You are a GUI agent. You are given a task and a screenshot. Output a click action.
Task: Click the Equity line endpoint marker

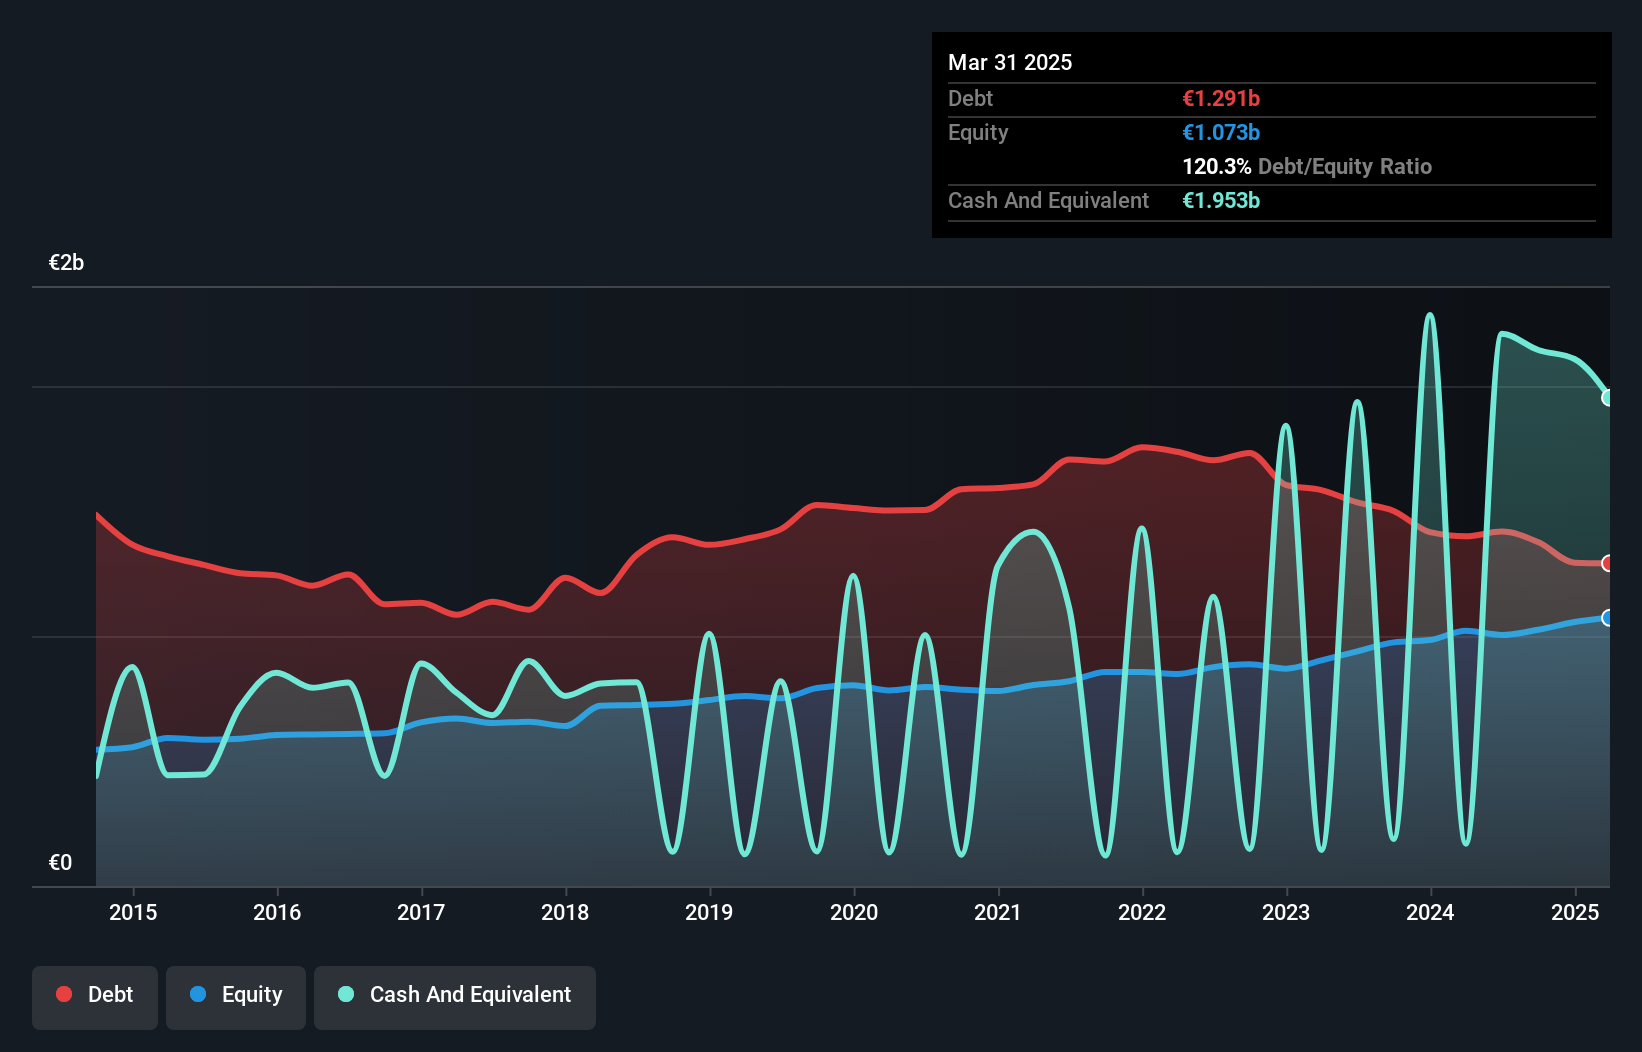[1608, 618]
